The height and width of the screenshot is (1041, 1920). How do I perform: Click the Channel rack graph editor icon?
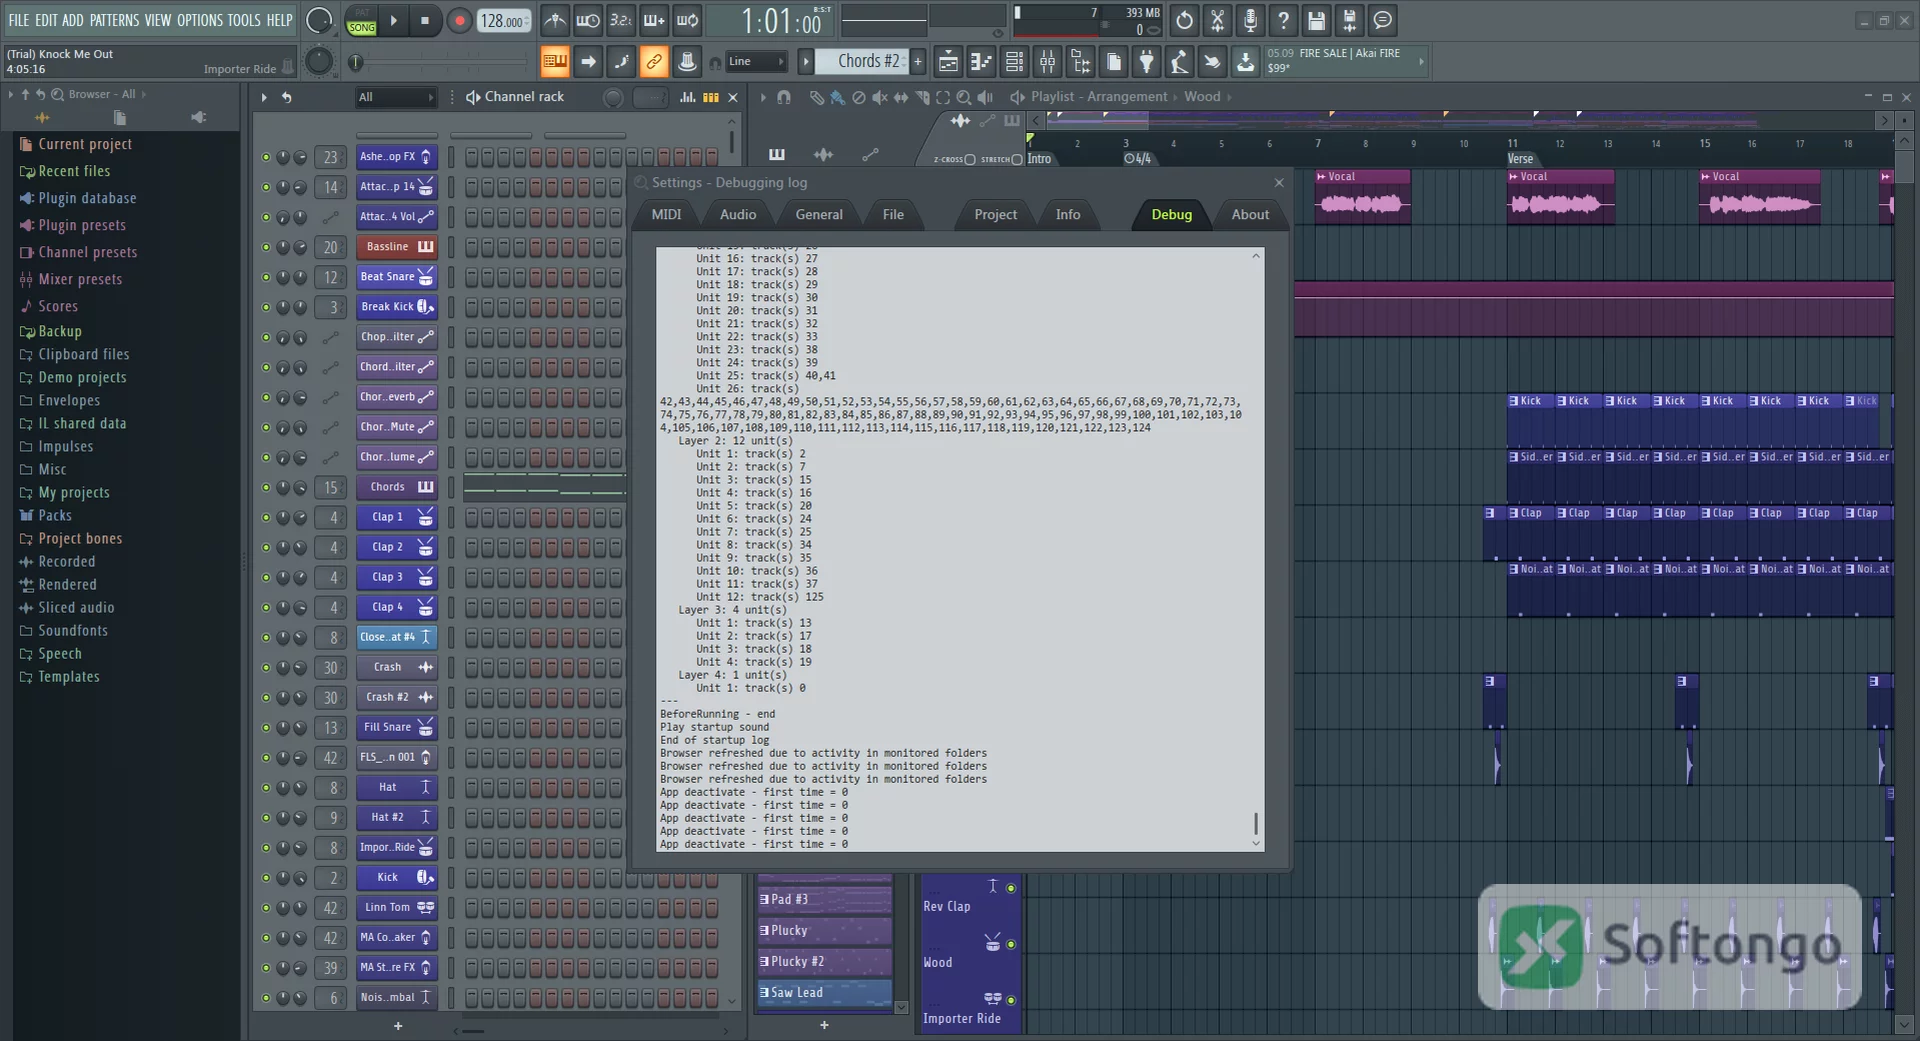click(687, 97)
